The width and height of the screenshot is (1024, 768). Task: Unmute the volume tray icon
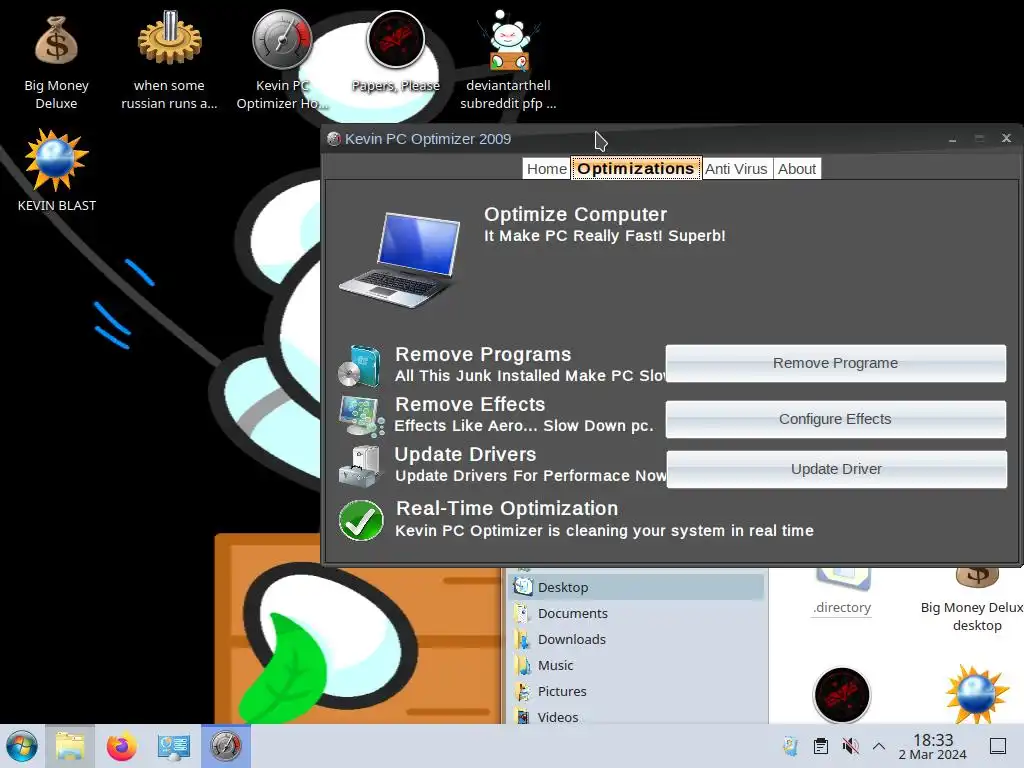[x=850, y=746]
